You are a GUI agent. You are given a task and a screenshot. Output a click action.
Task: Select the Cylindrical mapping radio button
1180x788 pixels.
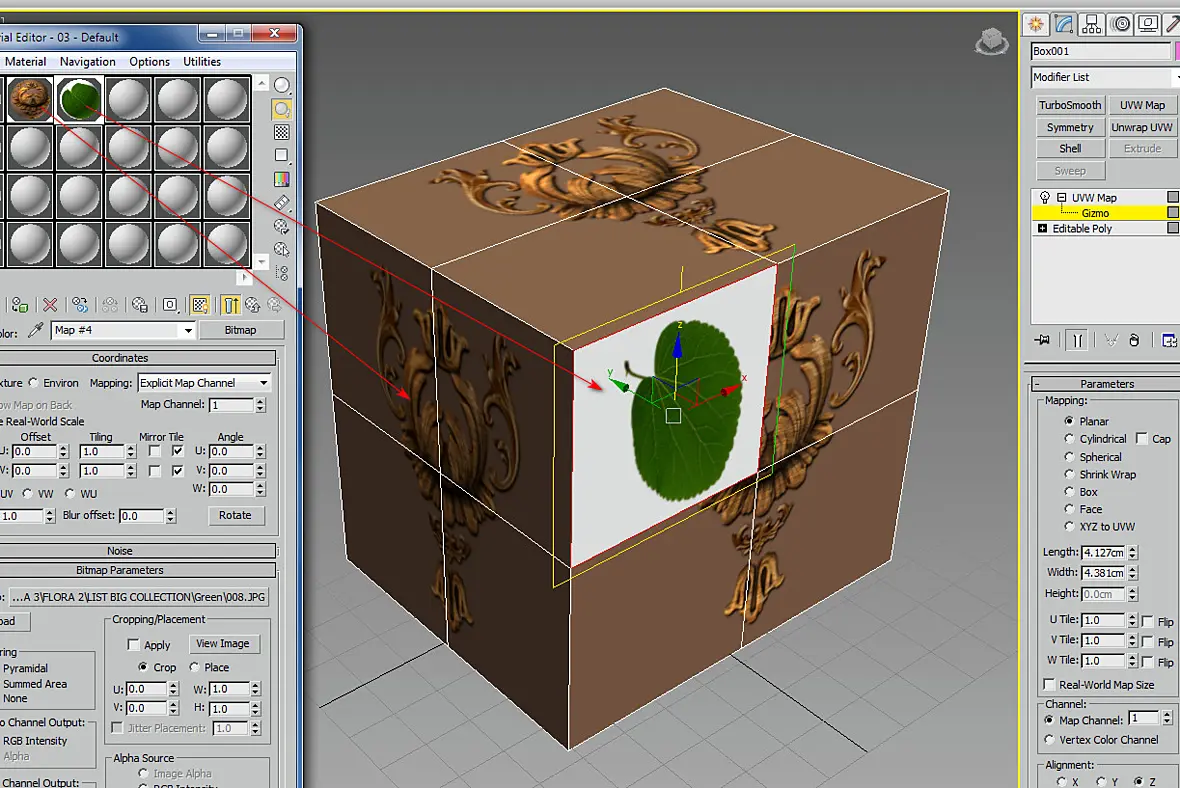point(1069,439)
